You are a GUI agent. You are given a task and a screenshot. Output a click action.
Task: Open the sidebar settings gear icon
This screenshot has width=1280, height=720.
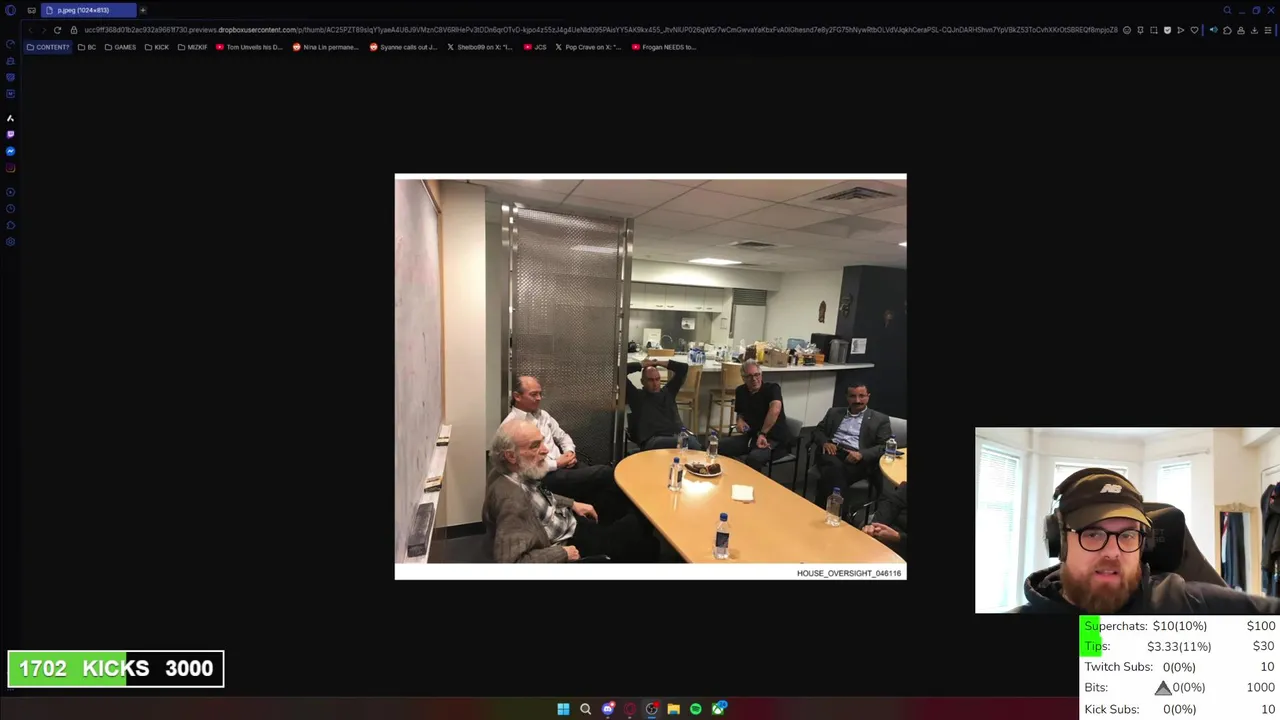[x=10, y=241]
